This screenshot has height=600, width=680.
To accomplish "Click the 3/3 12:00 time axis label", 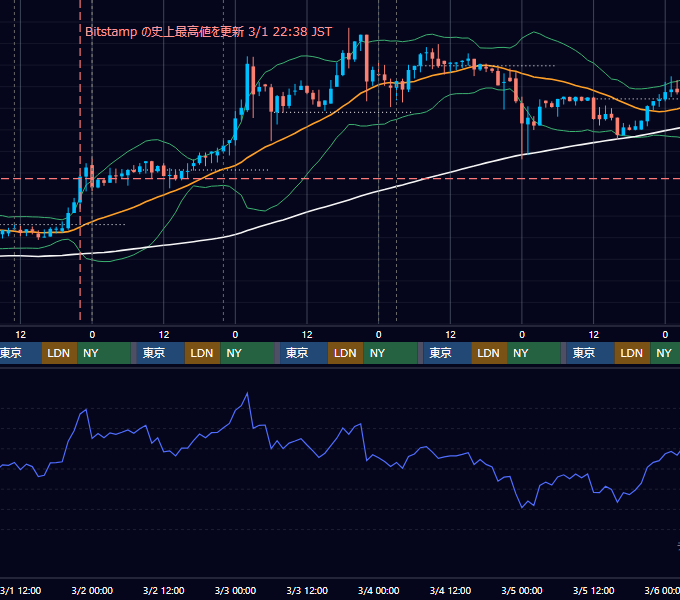I will [x=307, y=590].
